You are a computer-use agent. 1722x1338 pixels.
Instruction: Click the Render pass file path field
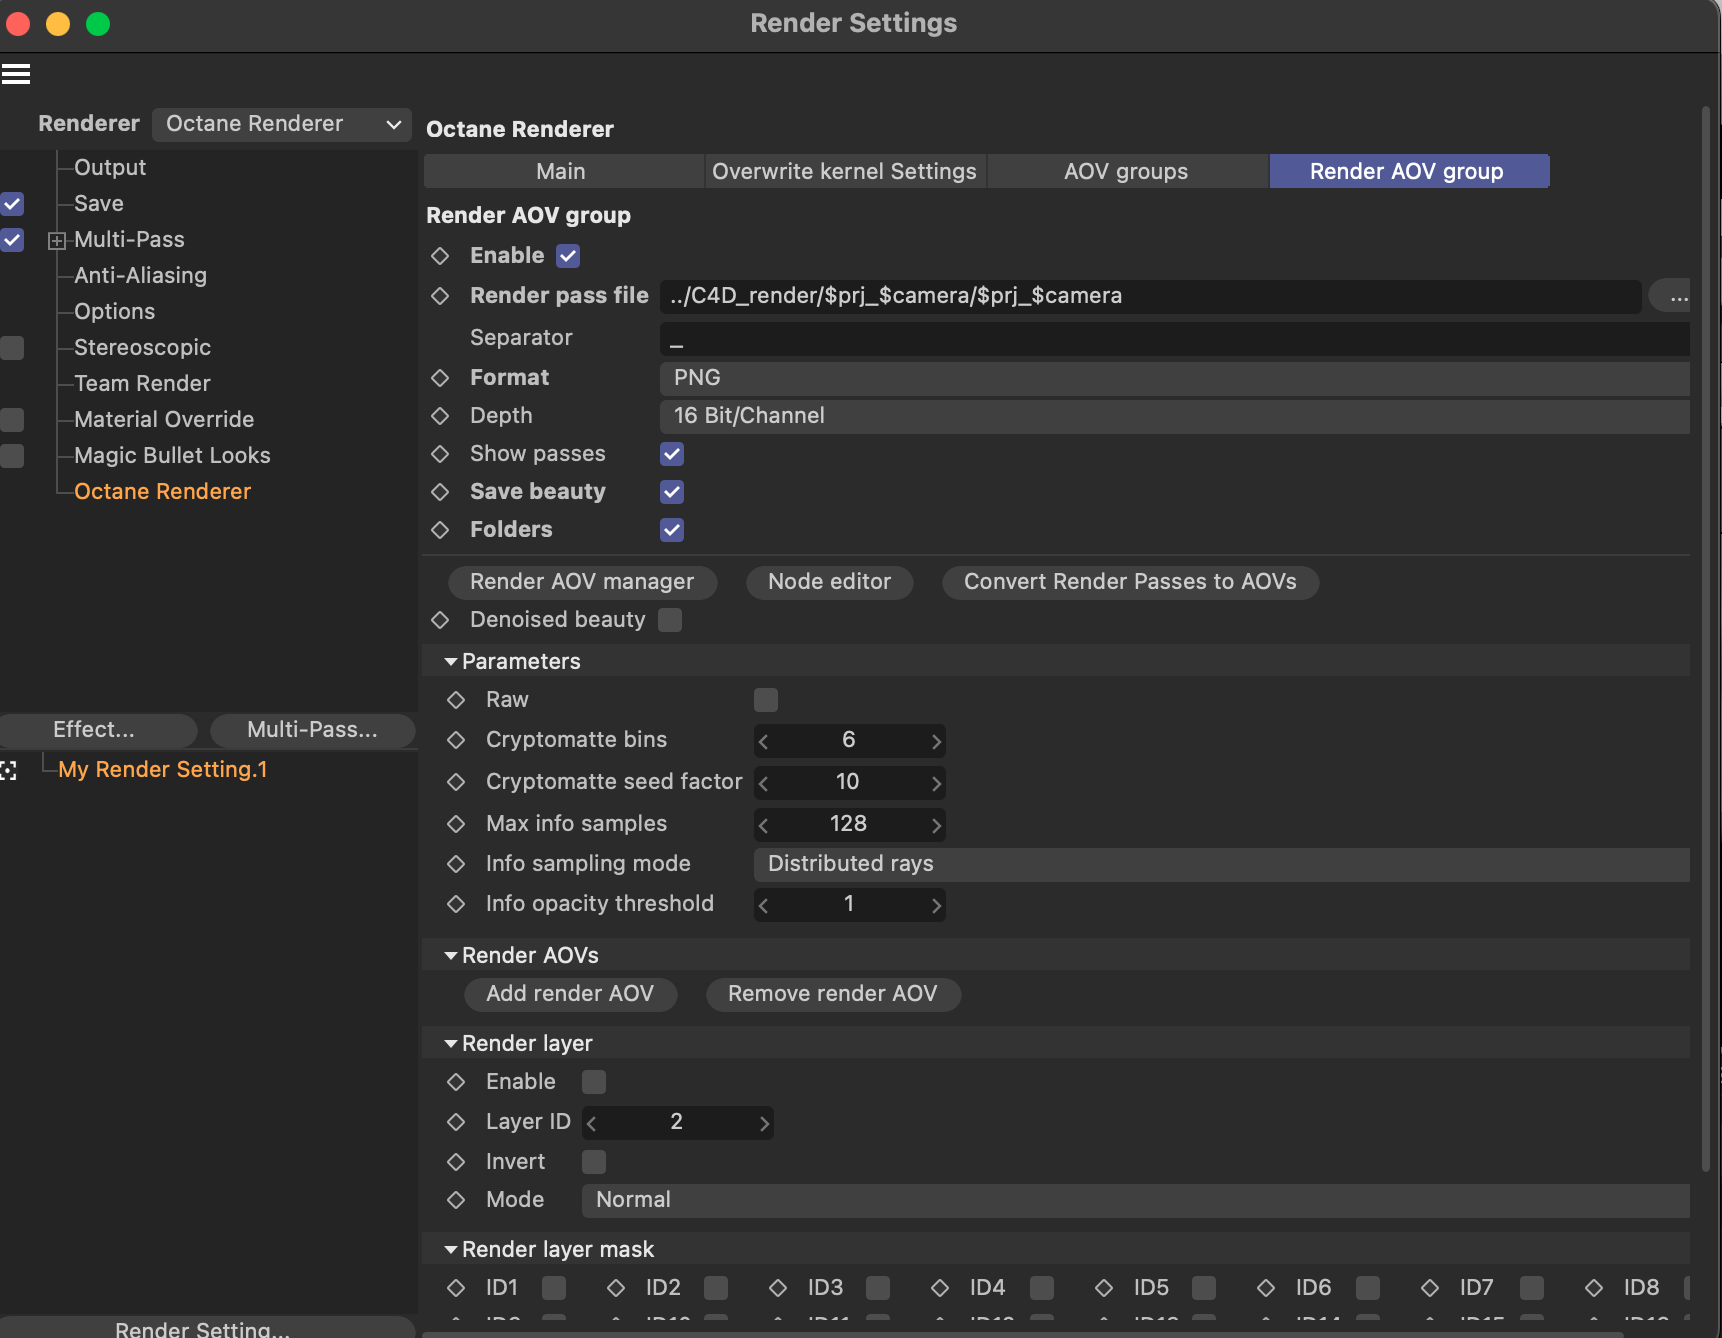(1150, 296)
